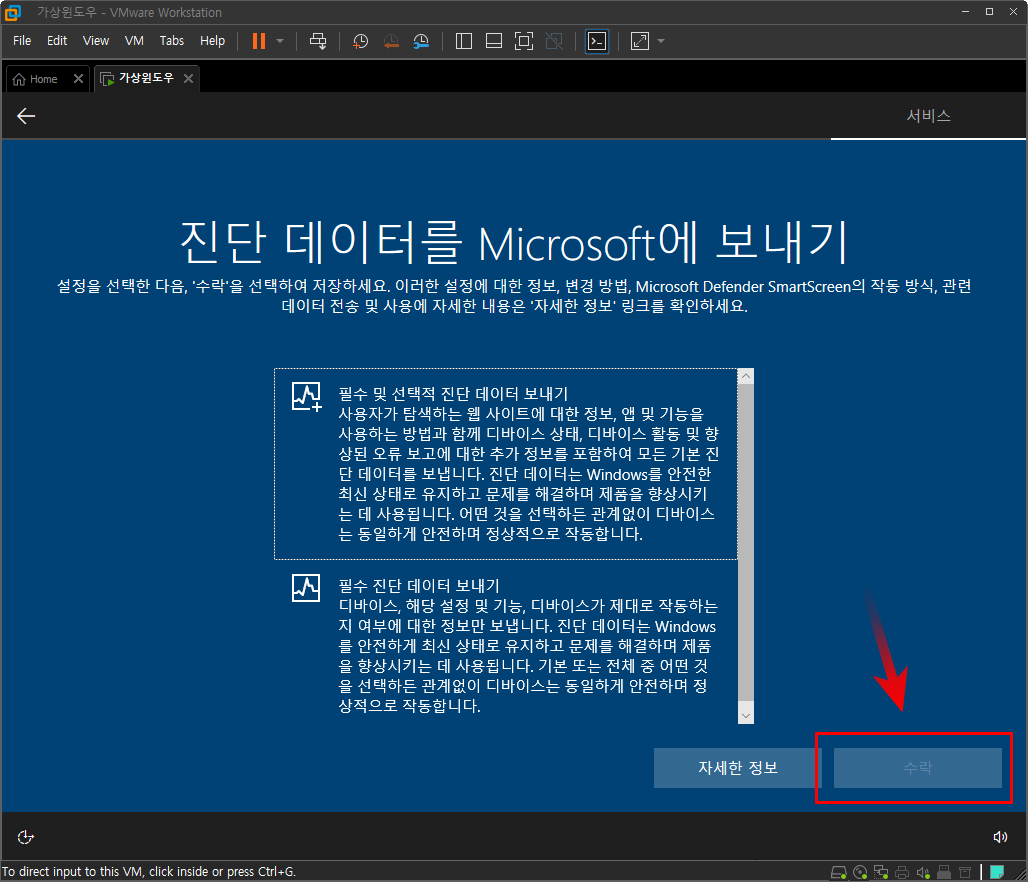Open the VM menu
Image resolution: width=1028 pixels, height=882 pixels.
tap(134, 41)
